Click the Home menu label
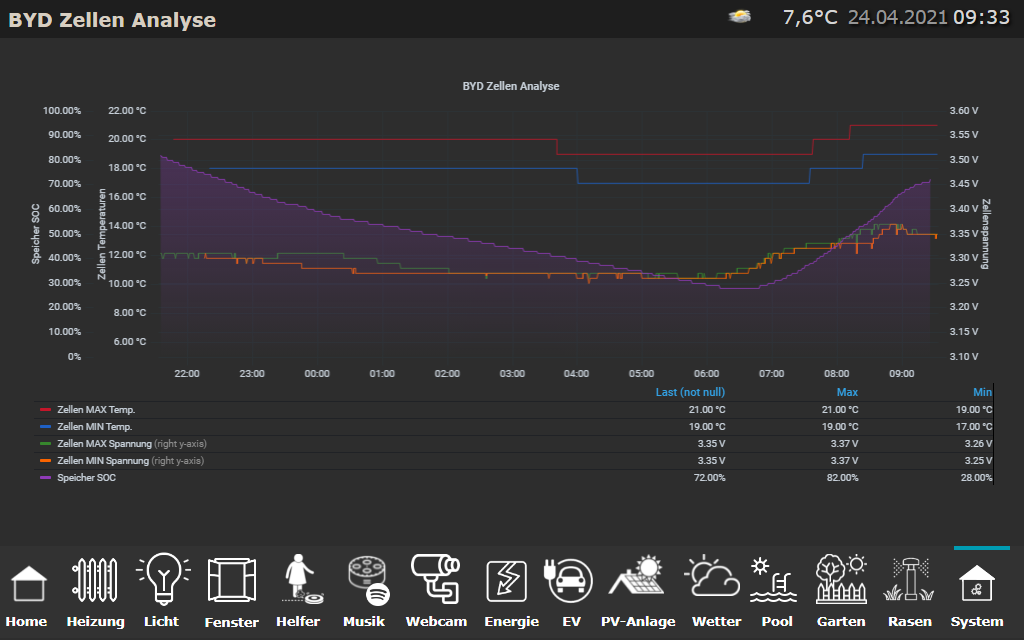The width and height of the screenshot is (1024, 640). pos(26,621)
